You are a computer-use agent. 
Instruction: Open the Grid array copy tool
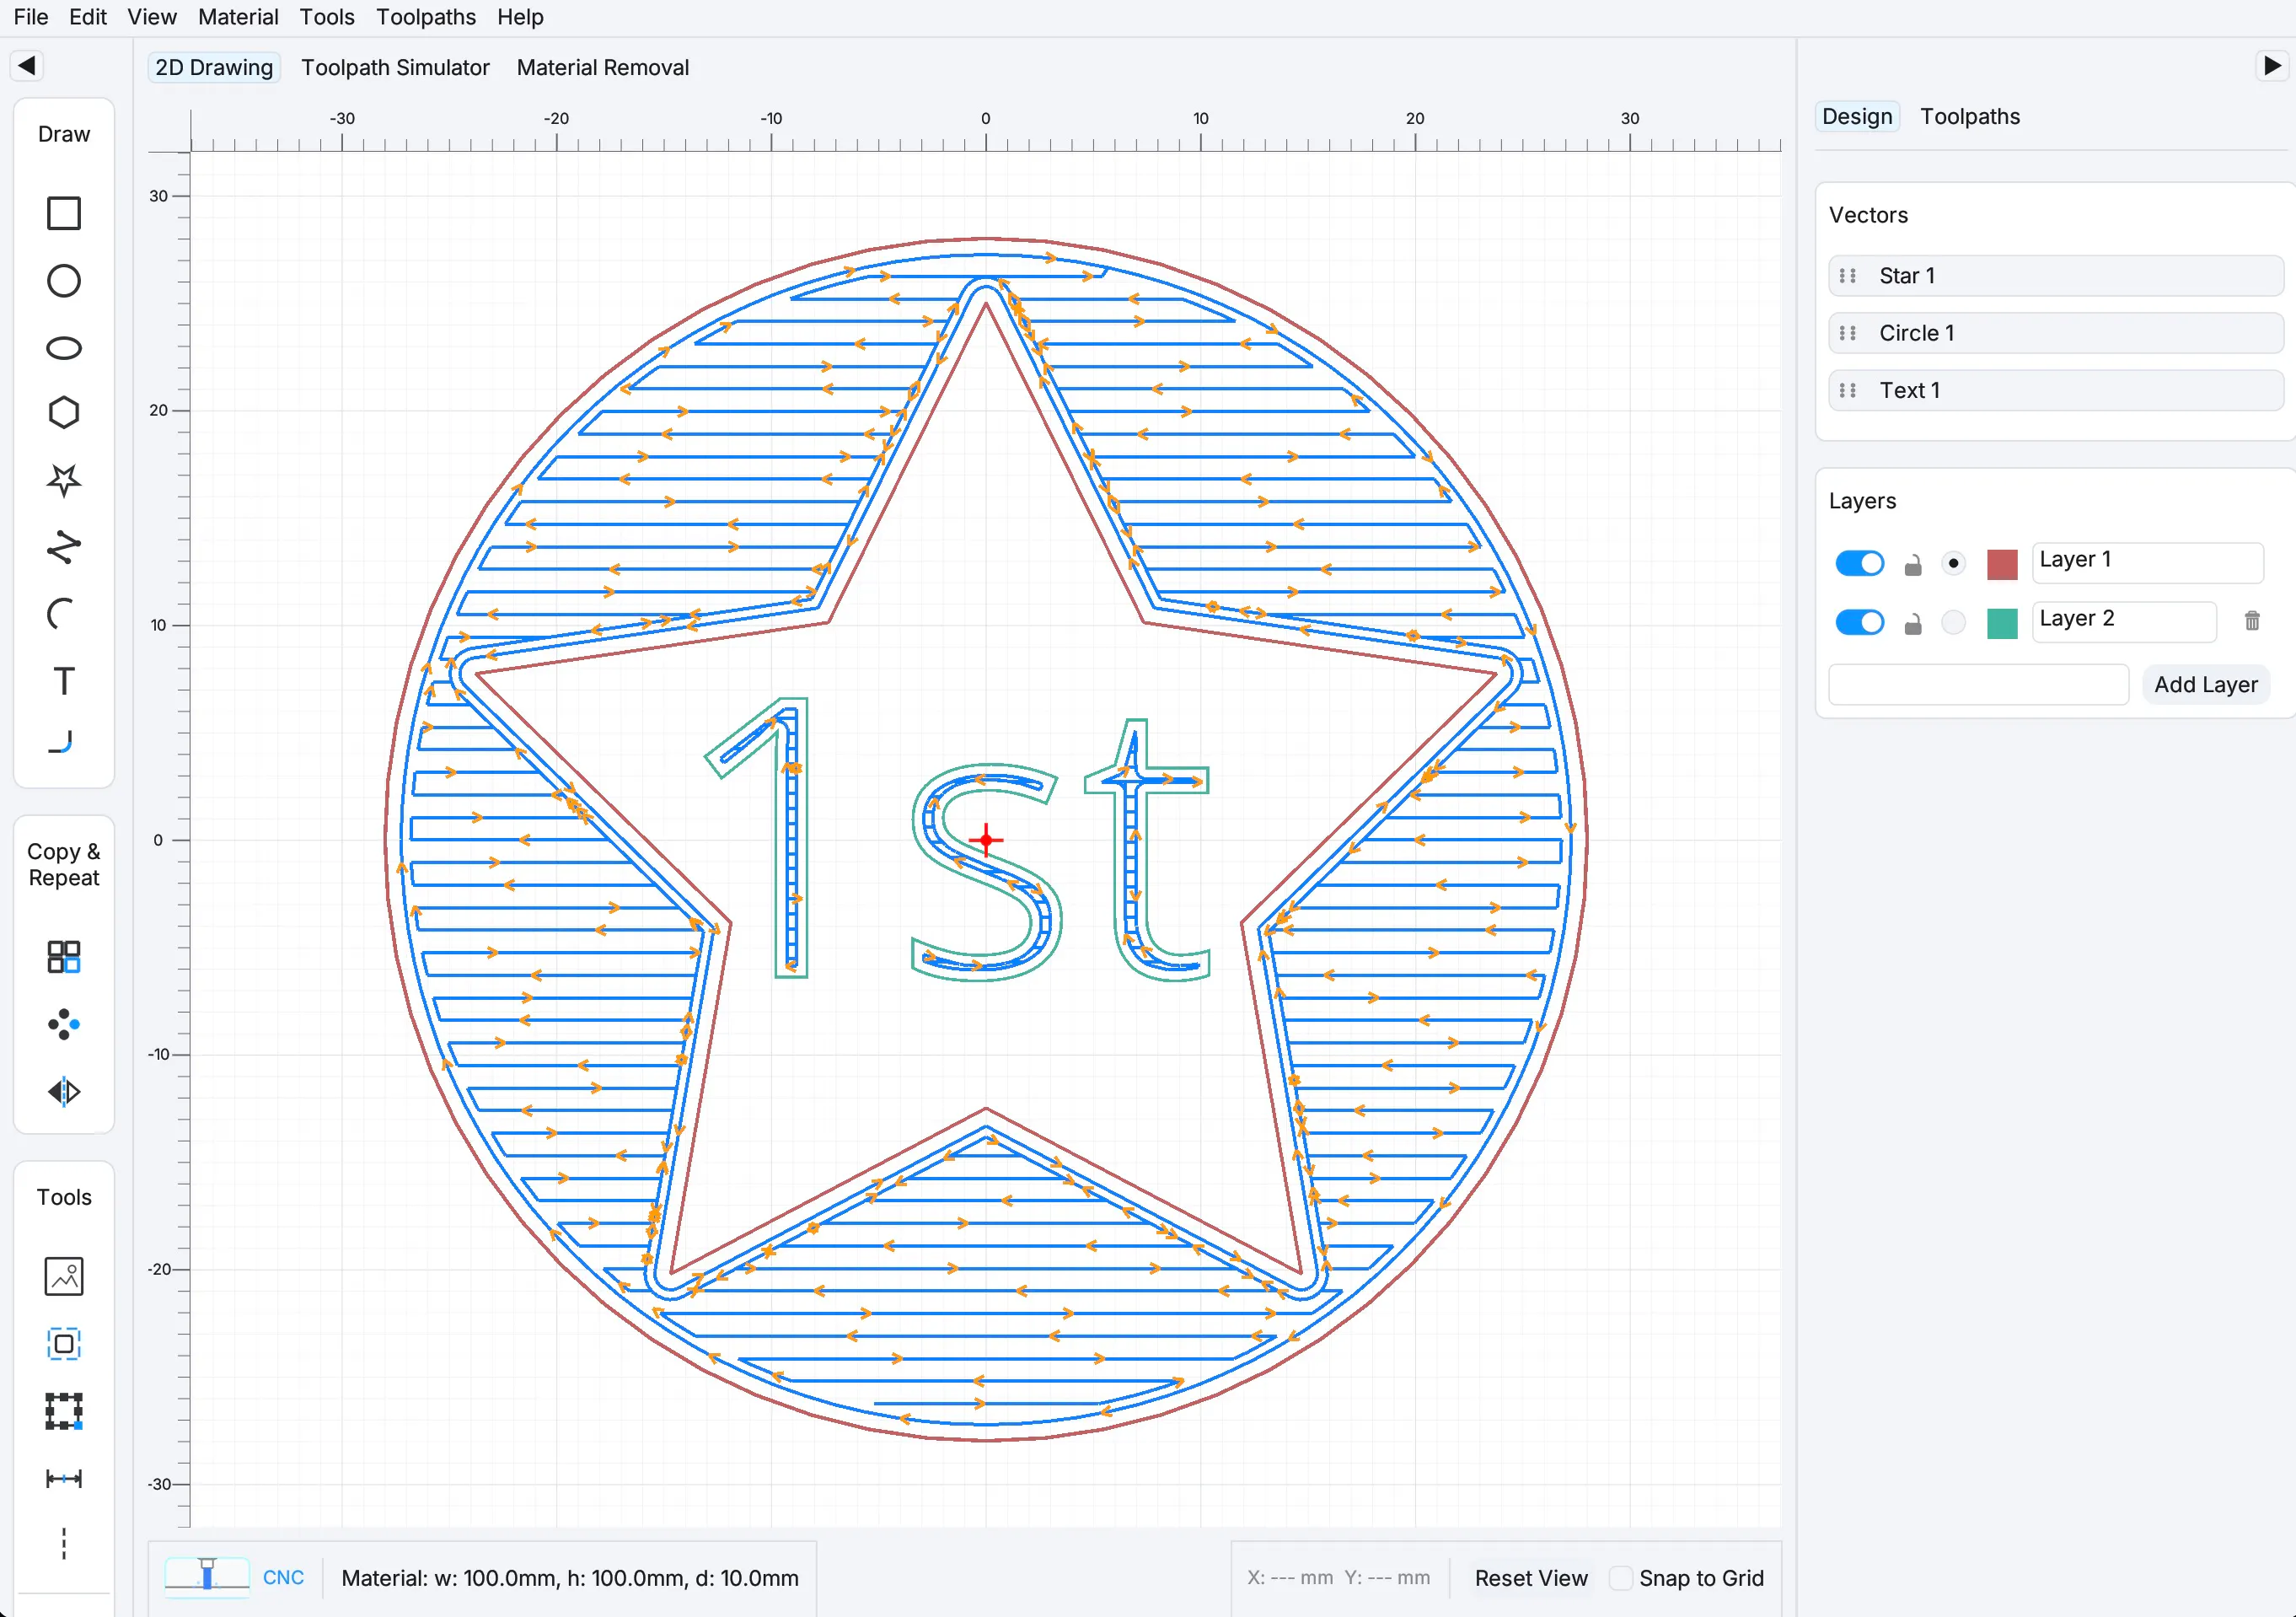(64, 957)
